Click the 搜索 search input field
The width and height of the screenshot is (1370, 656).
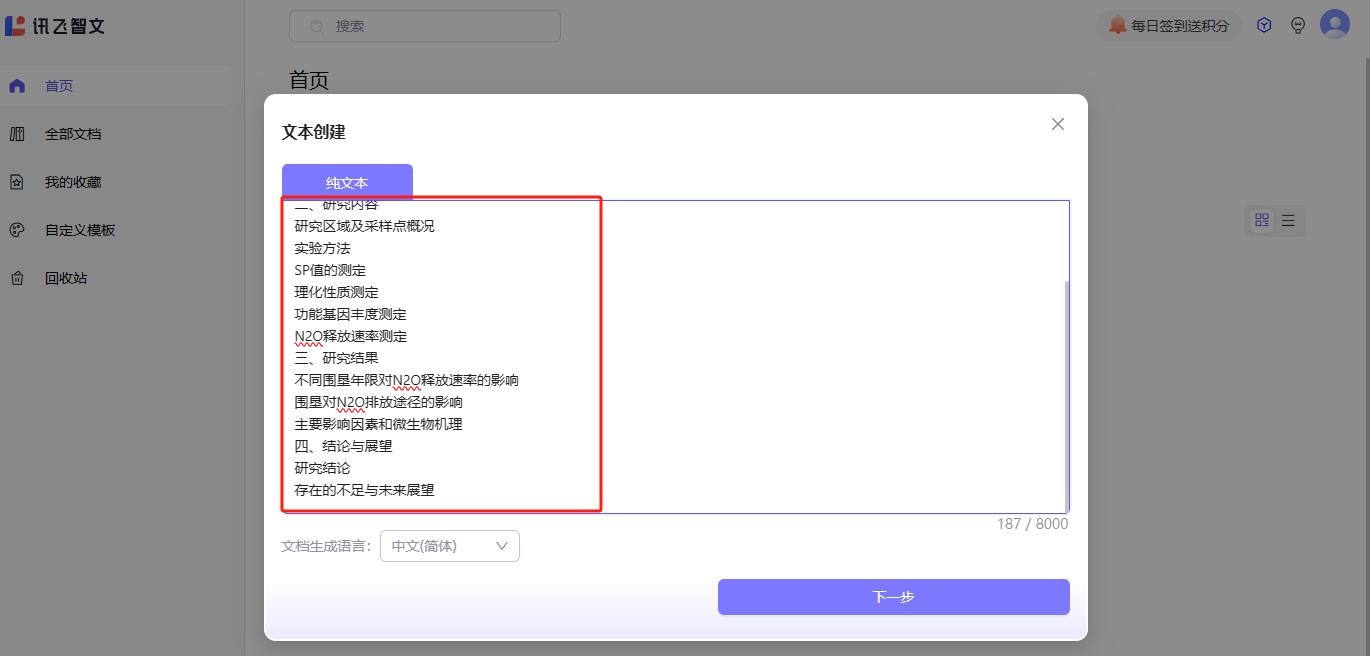(x=424, y=25)
